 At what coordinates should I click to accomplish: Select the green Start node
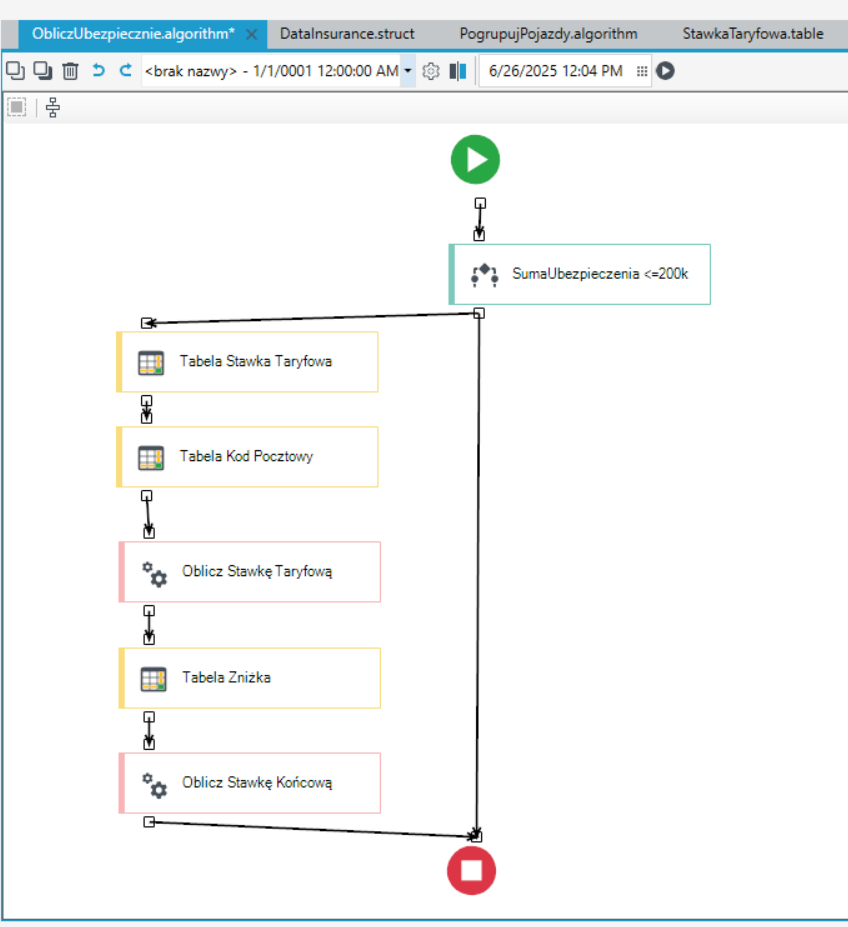475,160
